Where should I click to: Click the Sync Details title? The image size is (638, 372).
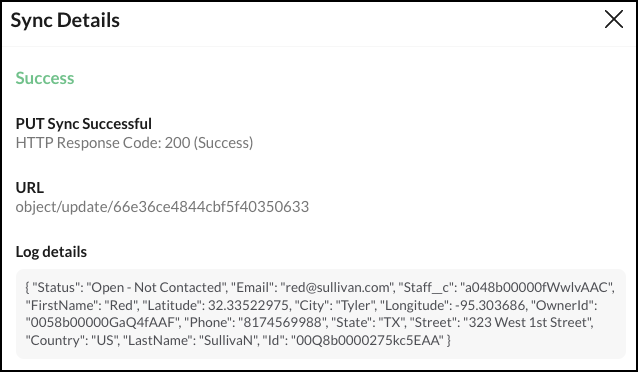pos(65,20)
